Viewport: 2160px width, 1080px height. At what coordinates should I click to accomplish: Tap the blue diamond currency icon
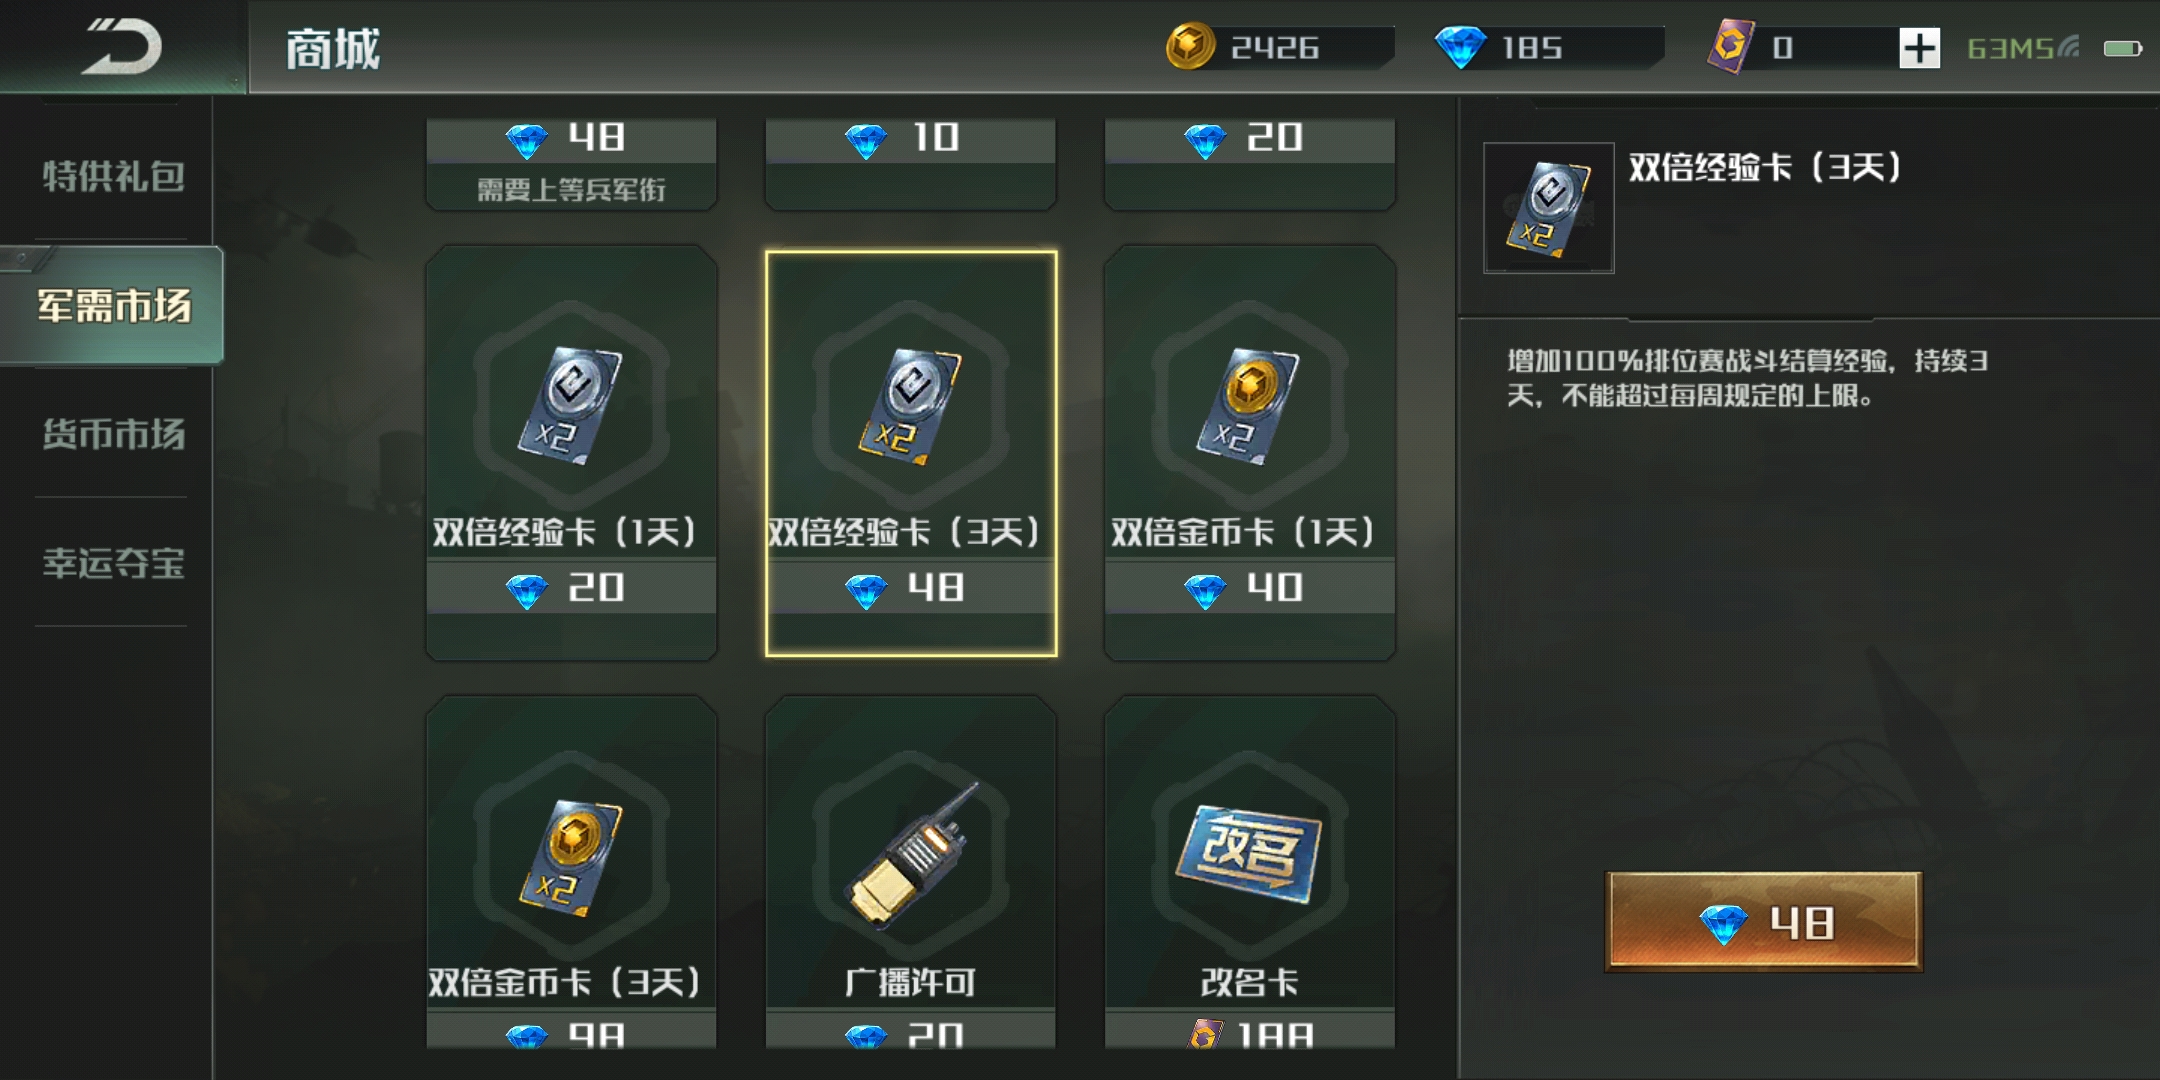1461,47
